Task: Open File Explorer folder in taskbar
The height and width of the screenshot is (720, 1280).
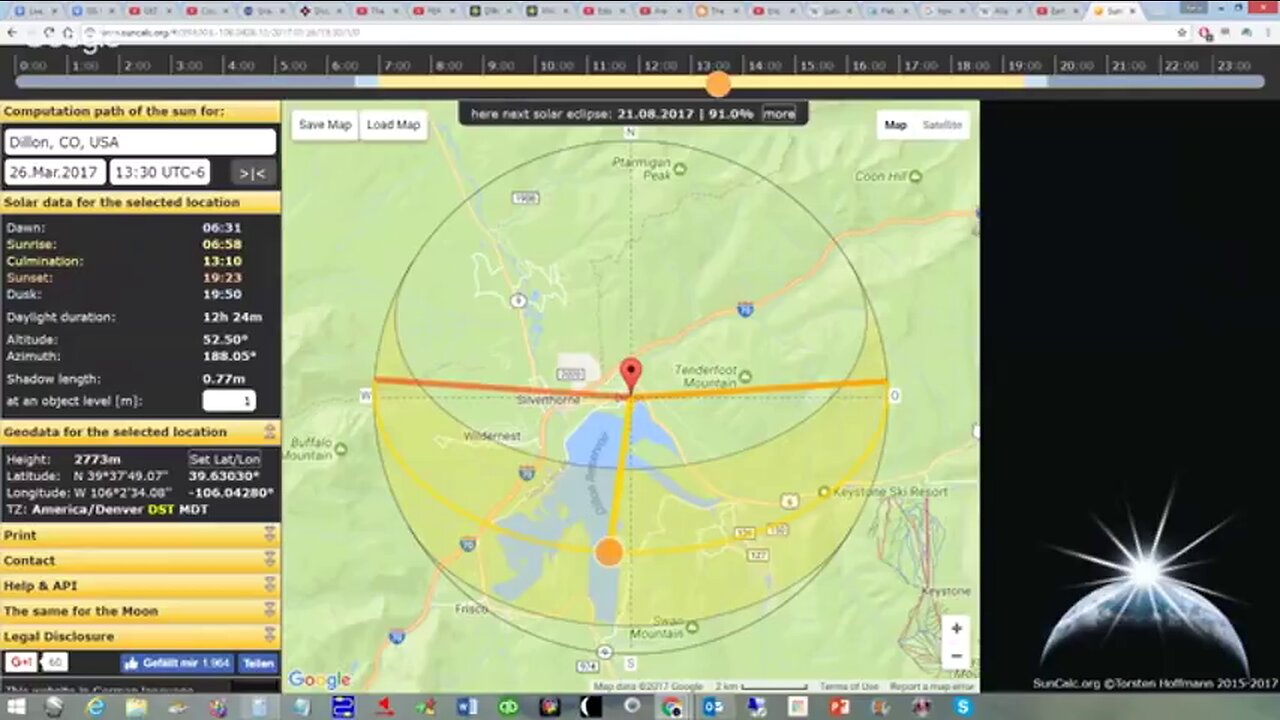Action: (136, 707)
